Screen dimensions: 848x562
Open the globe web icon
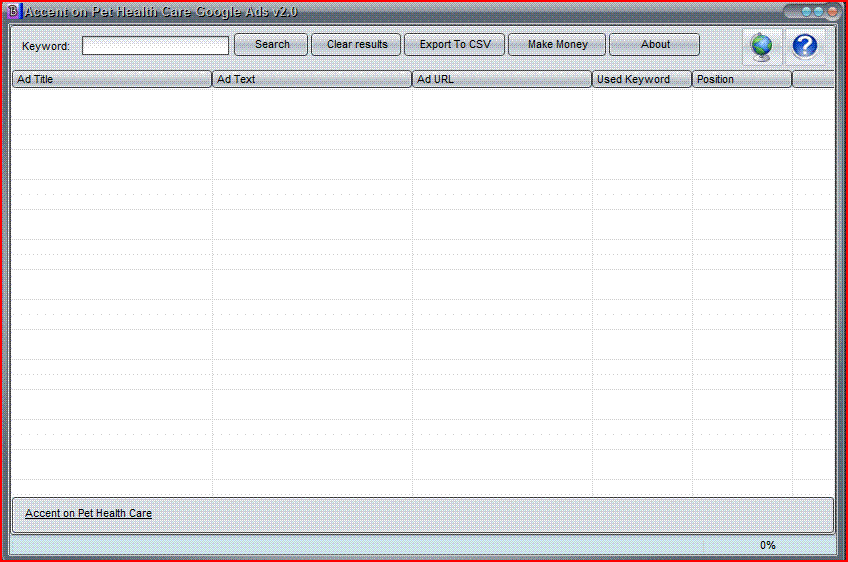click(762, 47)
